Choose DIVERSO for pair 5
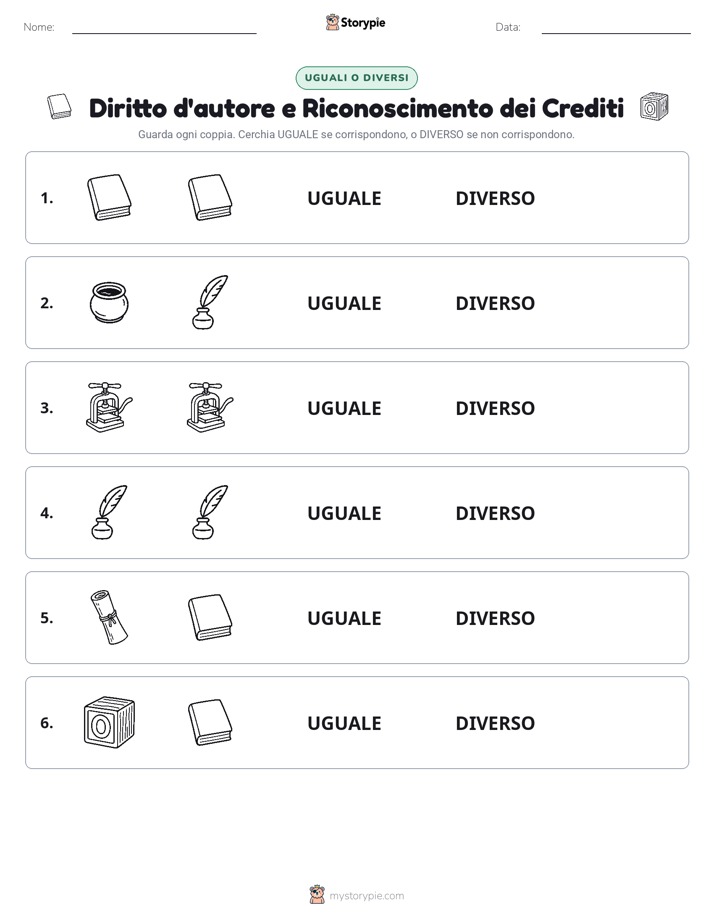Image resolution: width=714 pixels, height=924 pixels. pyautogui.click(x=495, y=618)
